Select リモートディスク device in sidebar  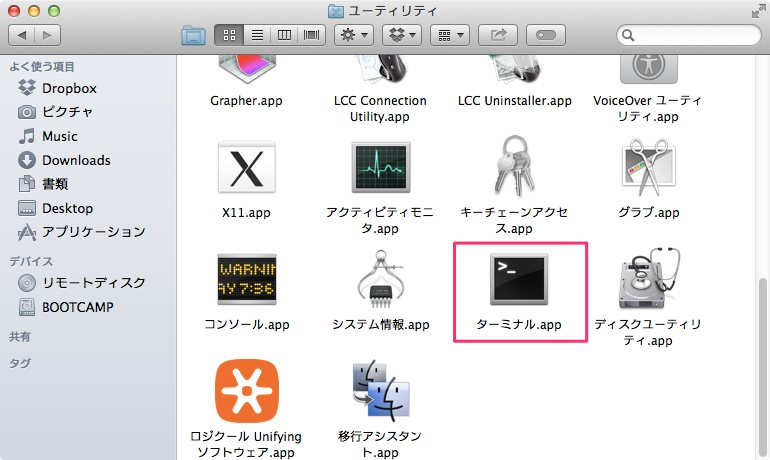[82, 283]
